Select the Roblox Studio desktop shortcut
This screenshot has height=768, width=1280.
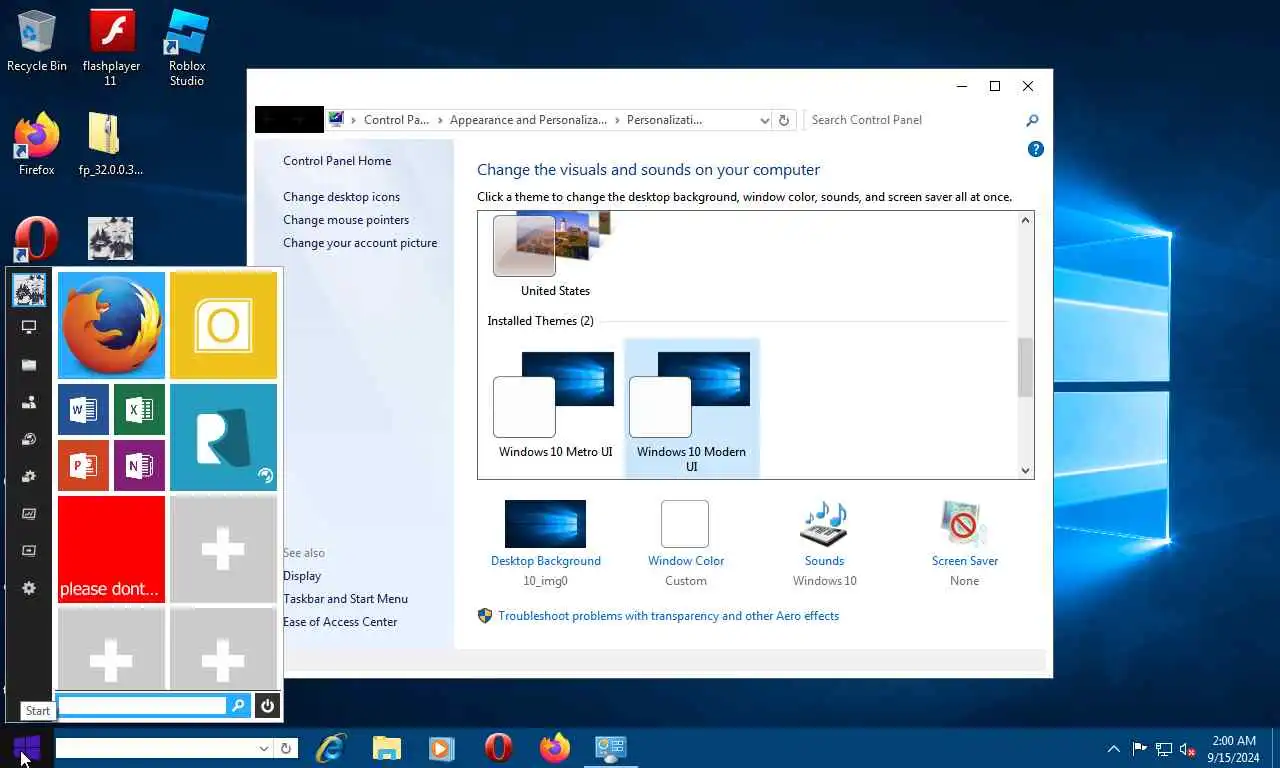[187, 47]
